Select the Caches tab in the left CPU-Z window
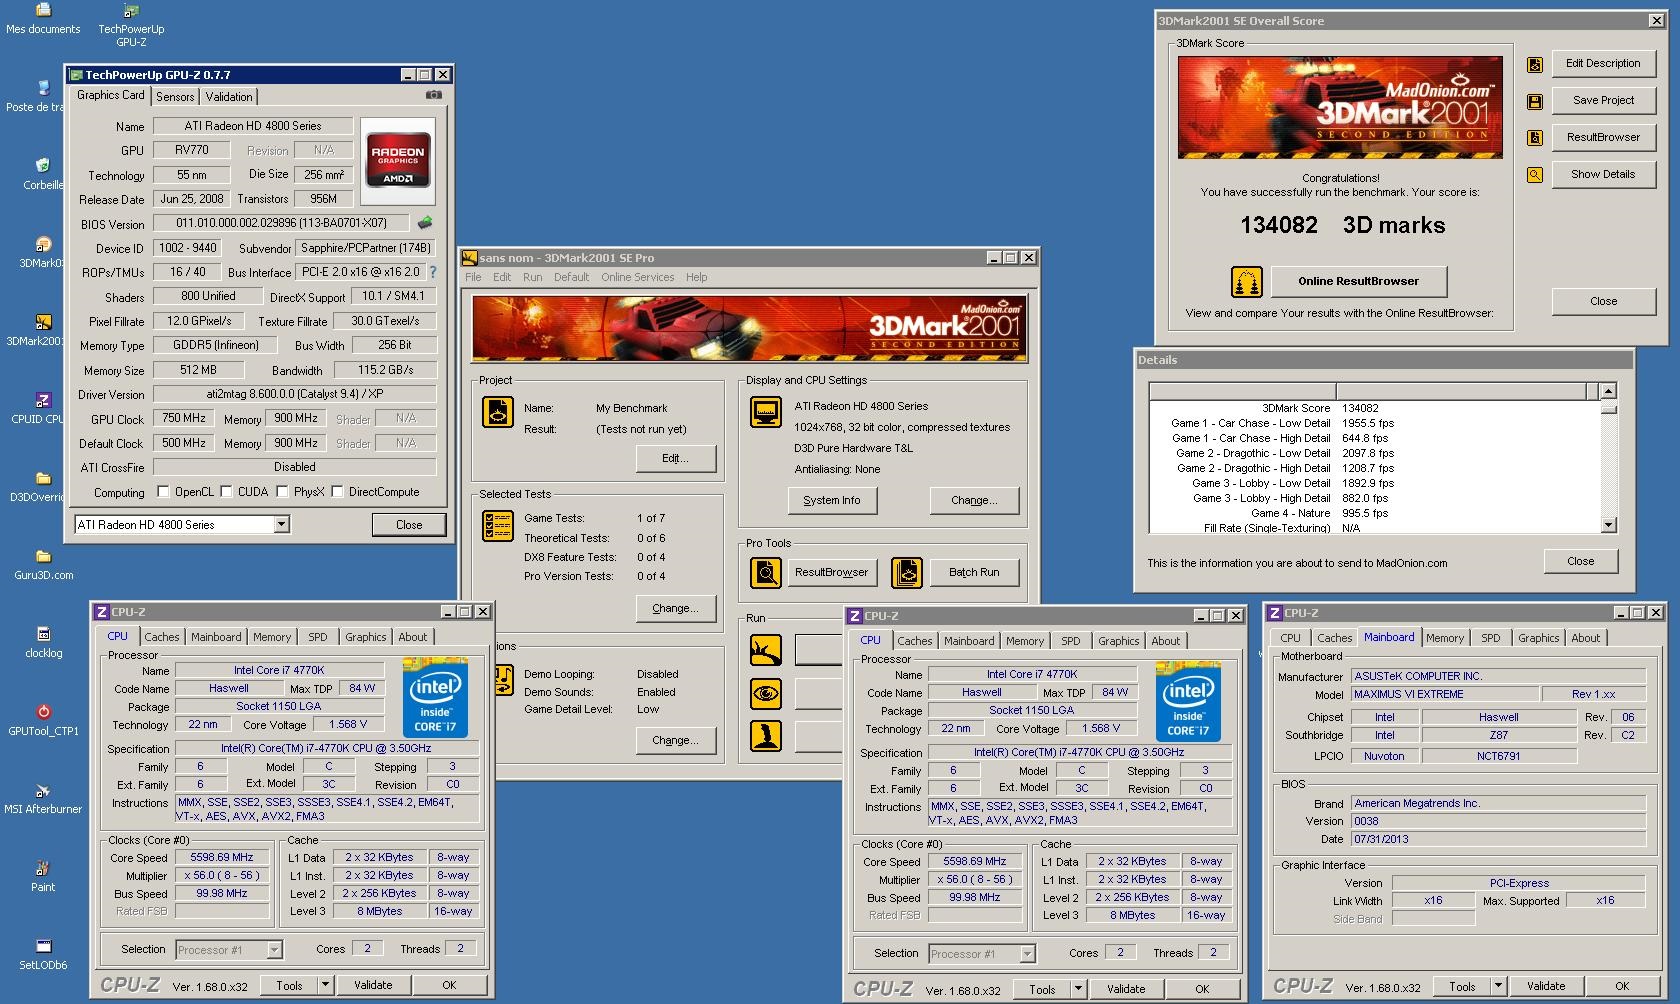This screenshot has height=1004, width=1680. [161, 637]
